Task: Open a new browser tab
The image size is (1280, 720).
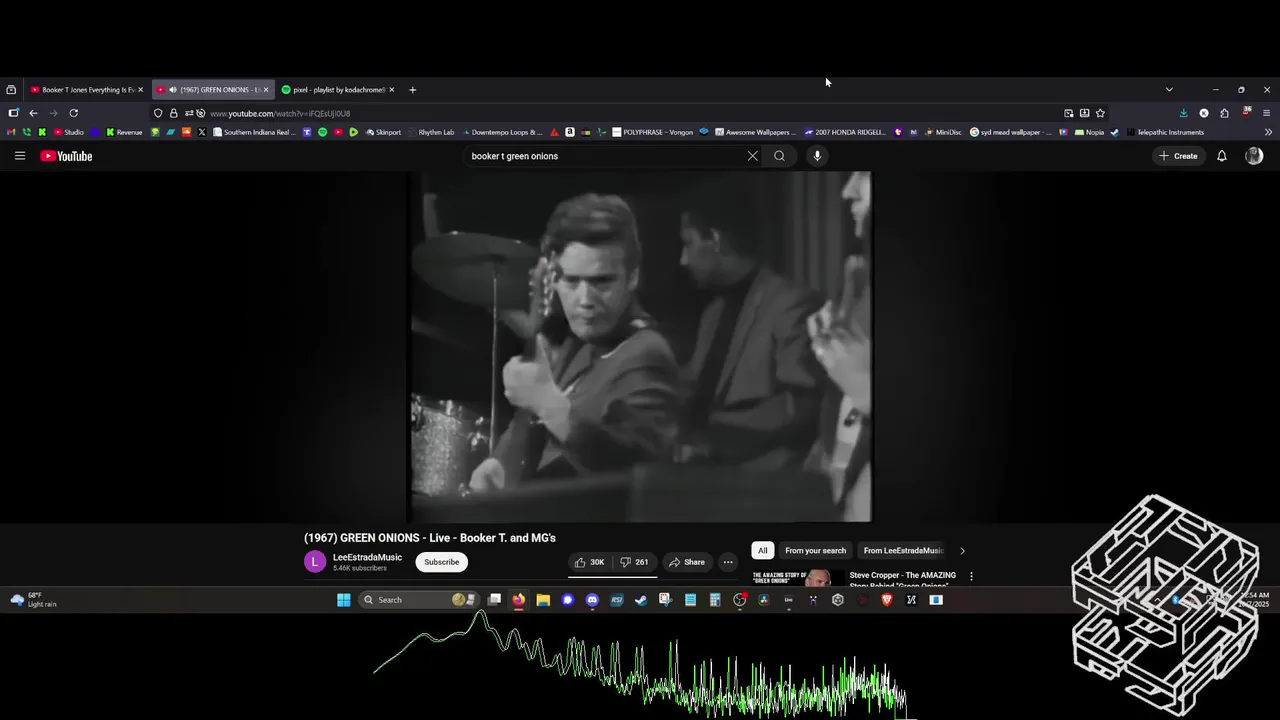Action: [412, 90]
